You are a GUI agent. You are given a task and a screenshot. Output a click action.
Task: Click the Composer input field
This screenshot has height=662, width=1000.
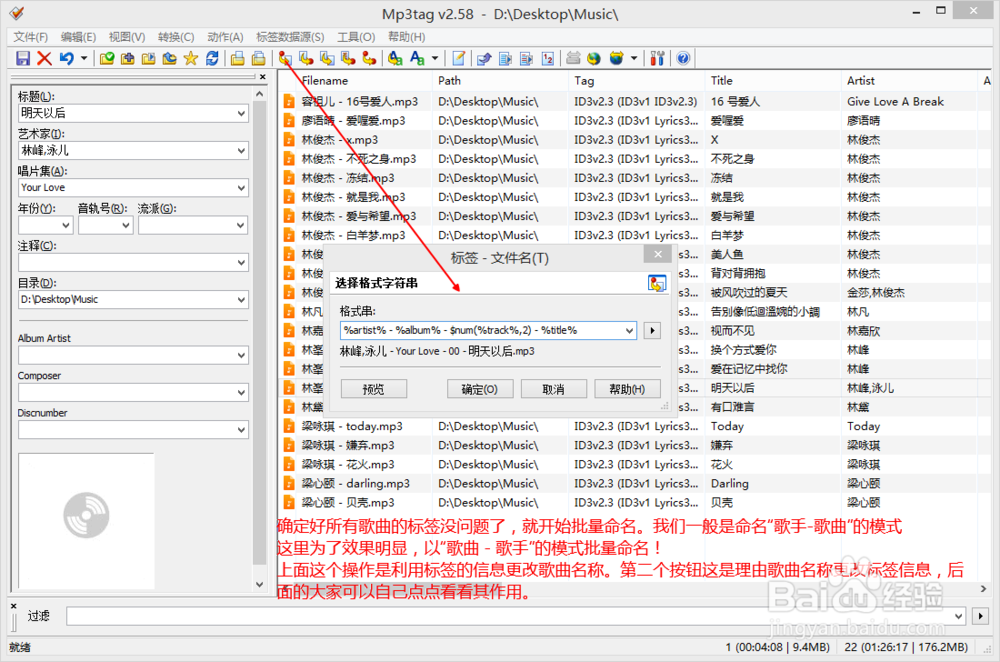(133, 392)
